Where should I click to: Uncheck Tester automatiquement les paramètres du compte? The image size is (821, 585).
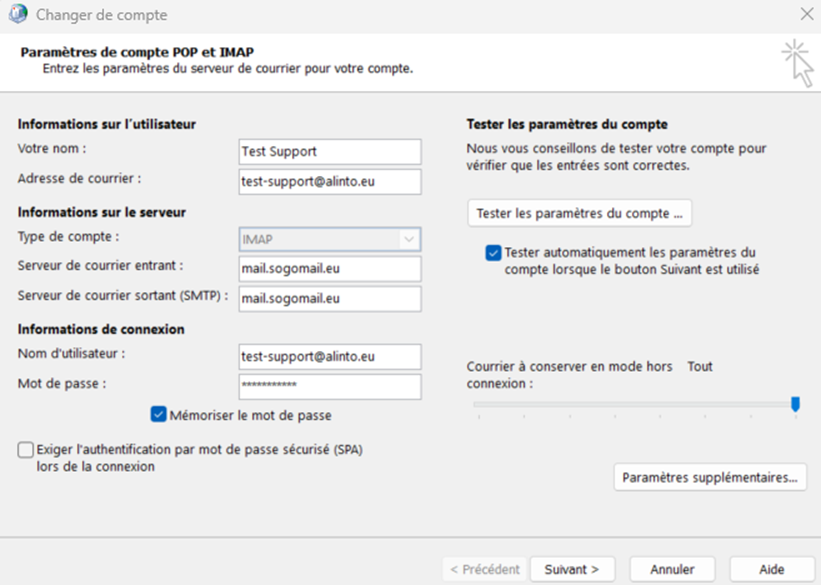493,253
